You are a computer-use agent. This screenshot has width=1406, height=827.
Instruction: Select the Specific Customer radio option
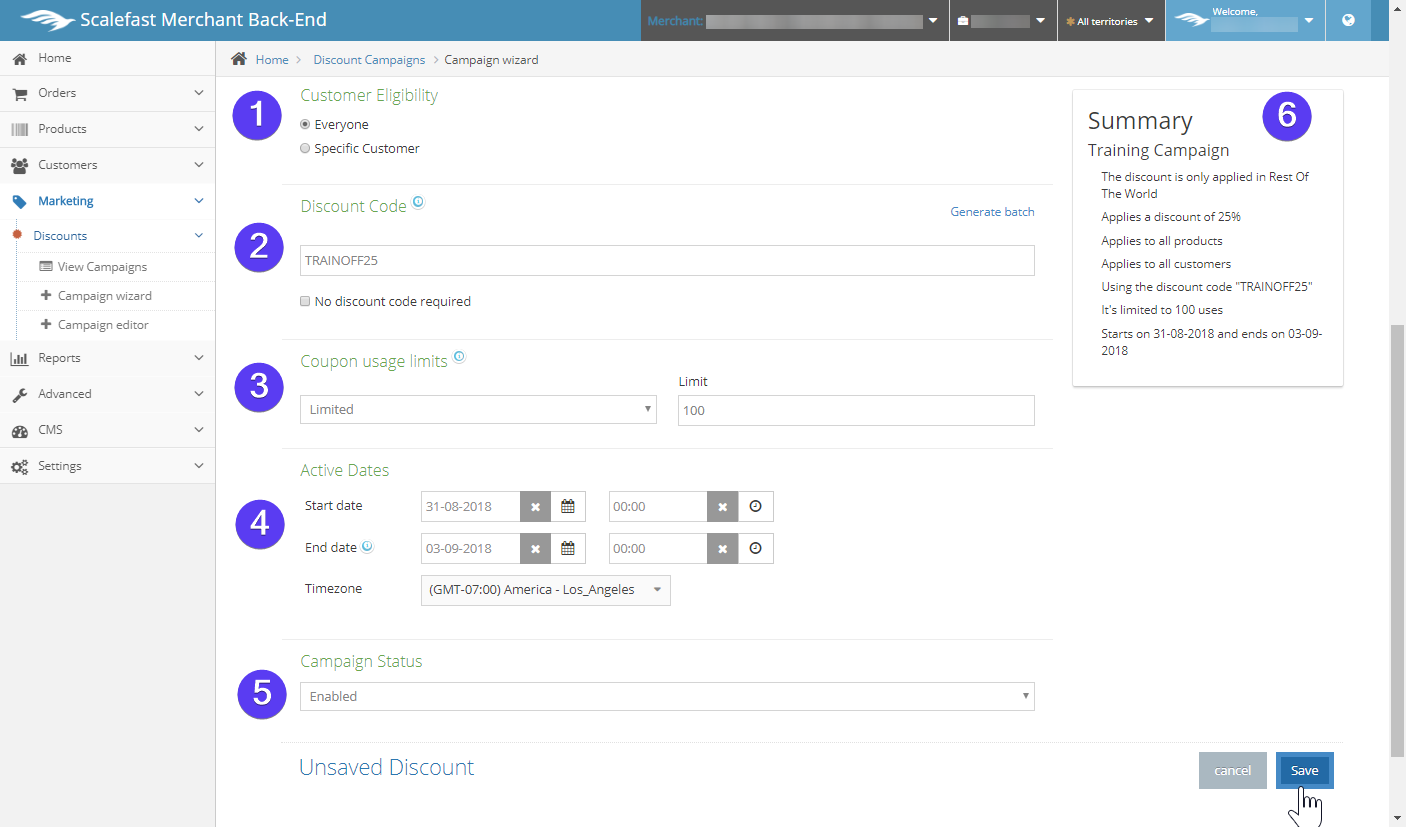[306, 149]
